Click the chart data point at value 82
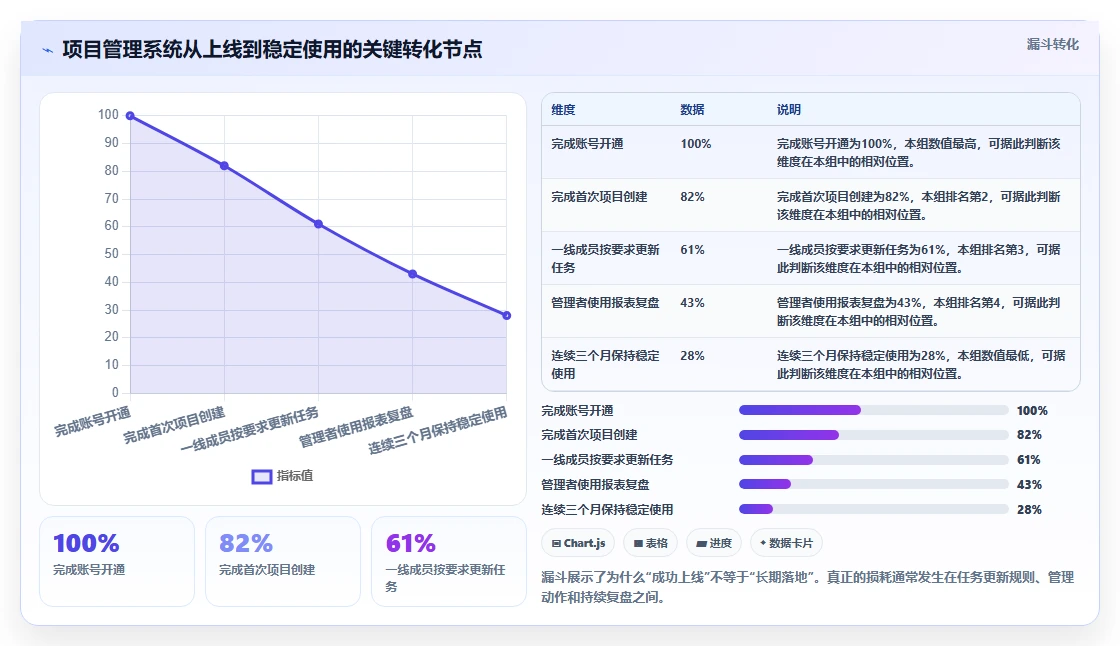This screenshot has width=1120, height=646. pos(224,166)
